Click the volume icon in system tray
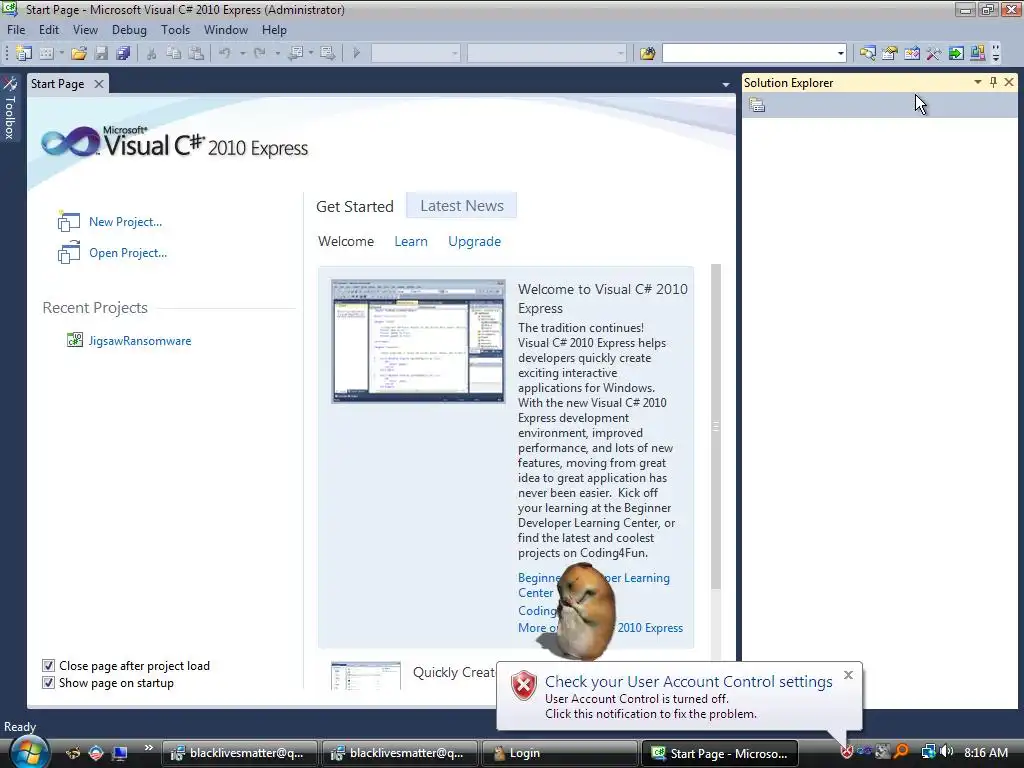Screen dimensions: 1024x768 (947, 752)
